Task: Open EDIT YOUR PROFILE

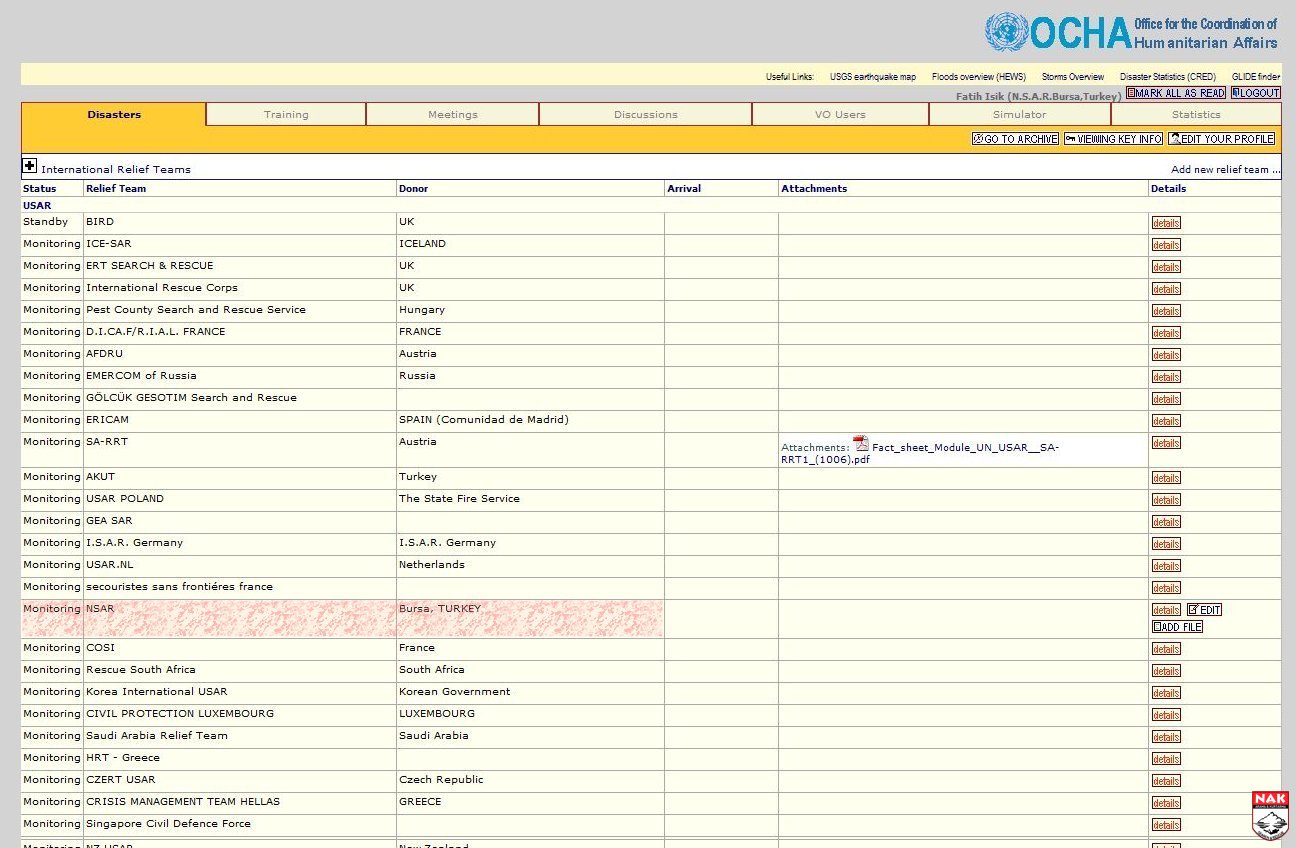Action: click(x=1222, y=139)
